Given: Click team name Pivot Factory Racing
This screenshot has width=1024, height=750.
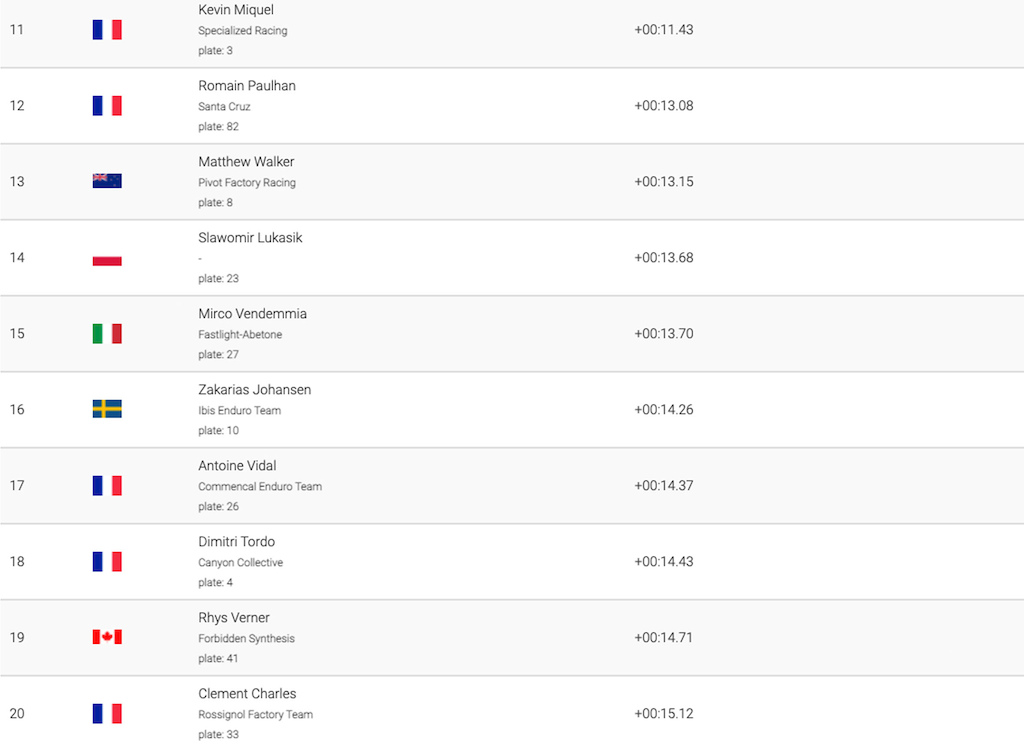Looking at the screenshot, I should point(247,182).
